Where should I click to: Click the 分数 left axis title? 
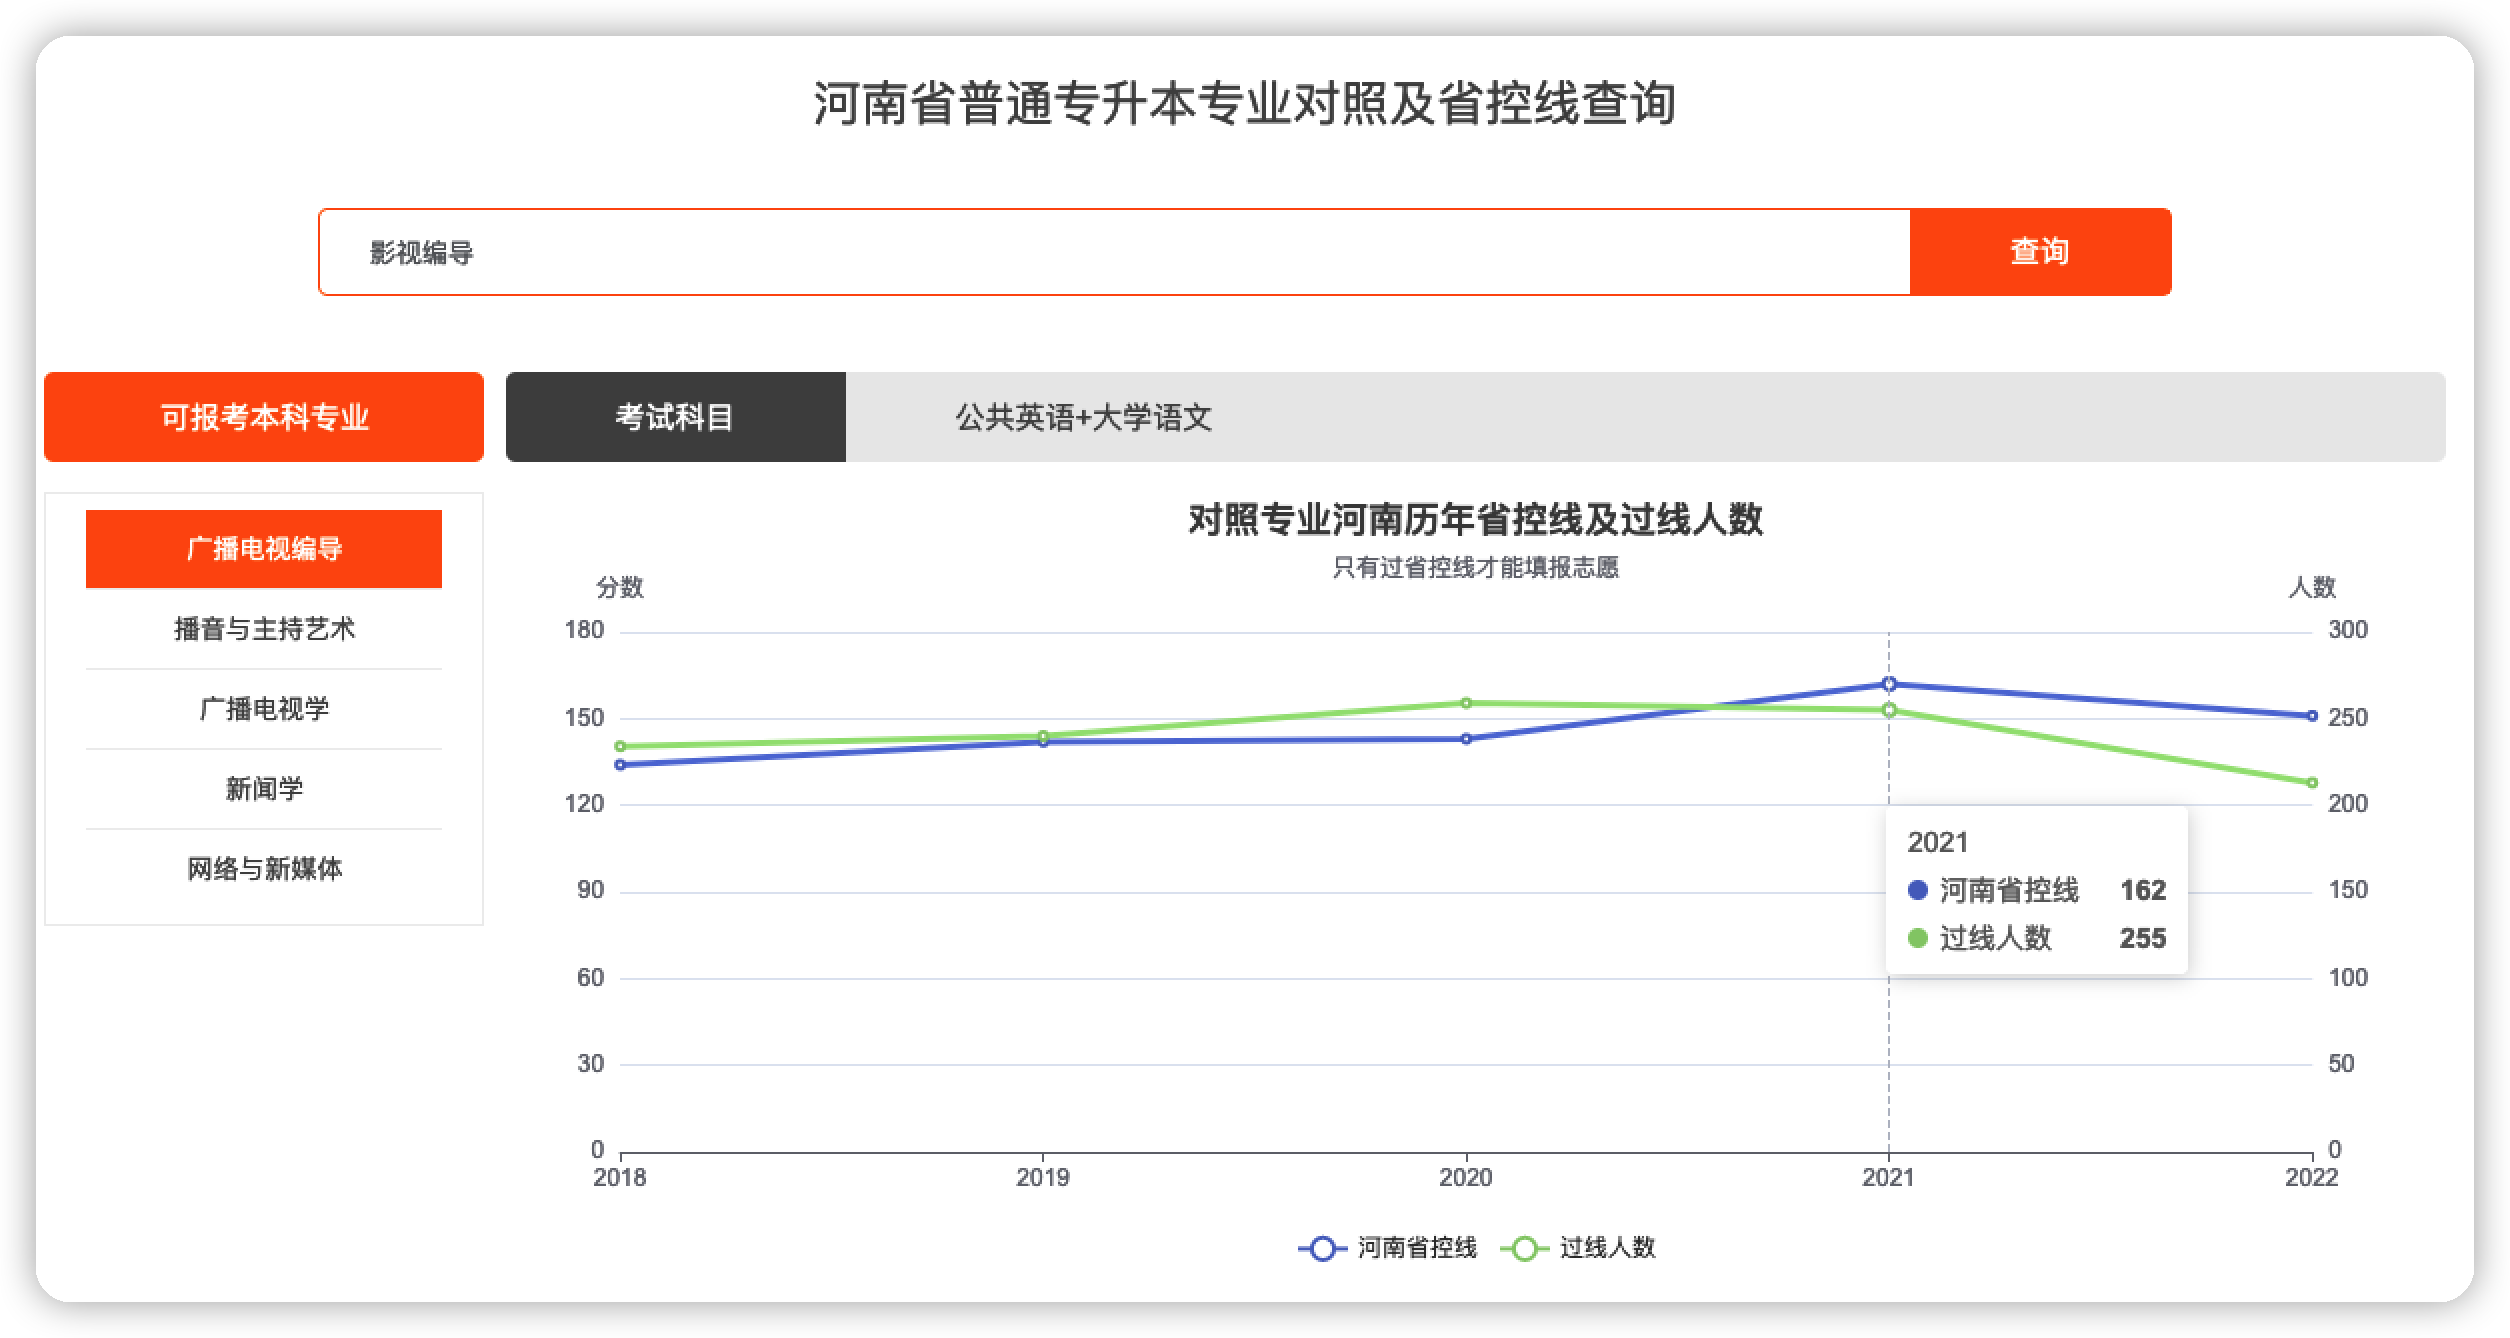coord(620,588)
